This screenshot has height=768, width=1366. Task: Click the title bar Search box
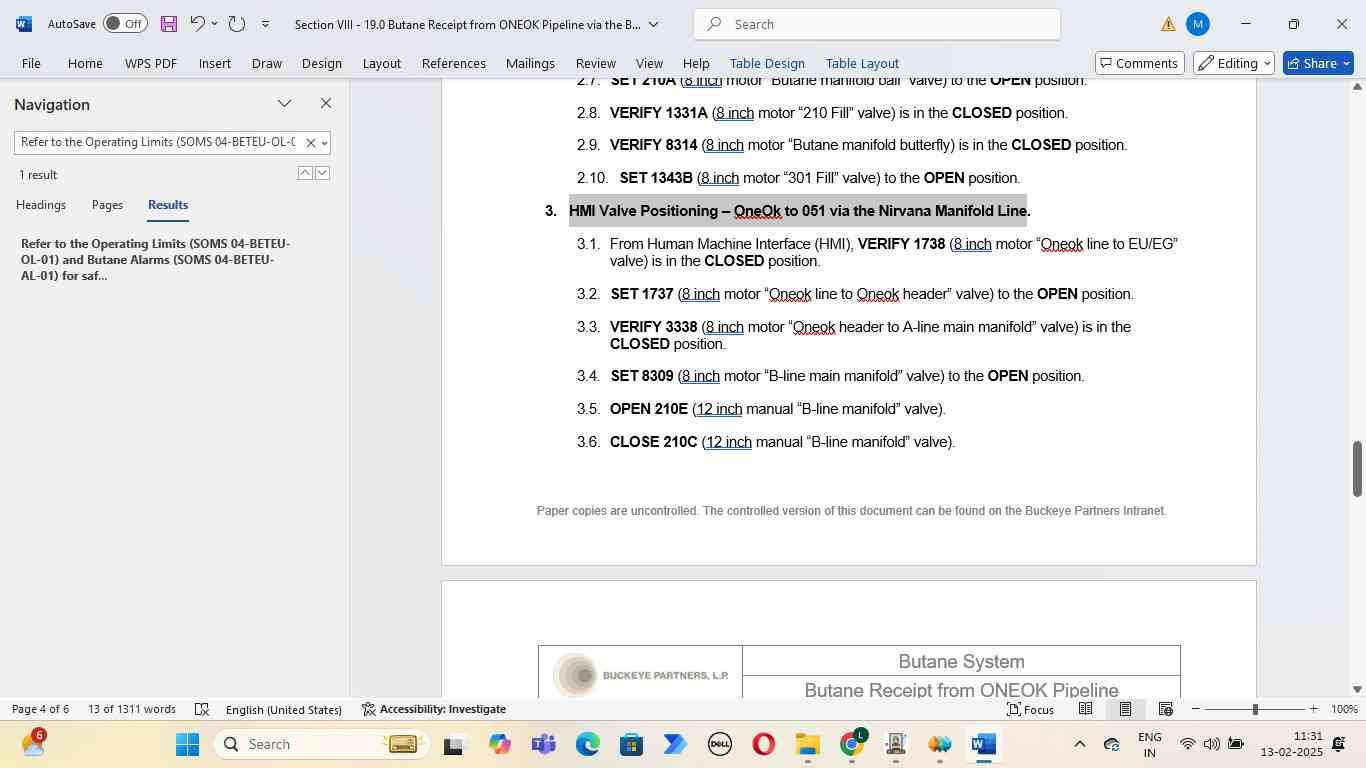(x=877, y=24)
